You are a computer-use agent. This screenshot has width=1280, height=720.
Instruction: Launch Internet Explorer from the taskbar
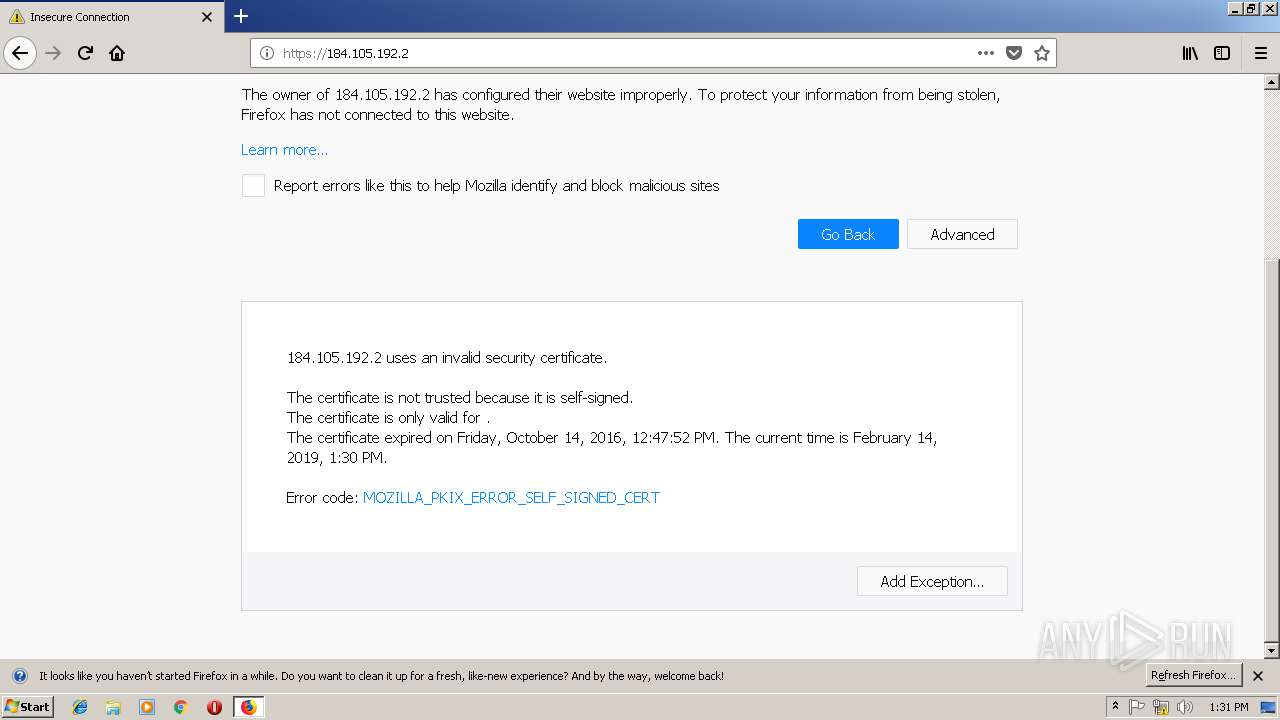(x=80, y=707)
